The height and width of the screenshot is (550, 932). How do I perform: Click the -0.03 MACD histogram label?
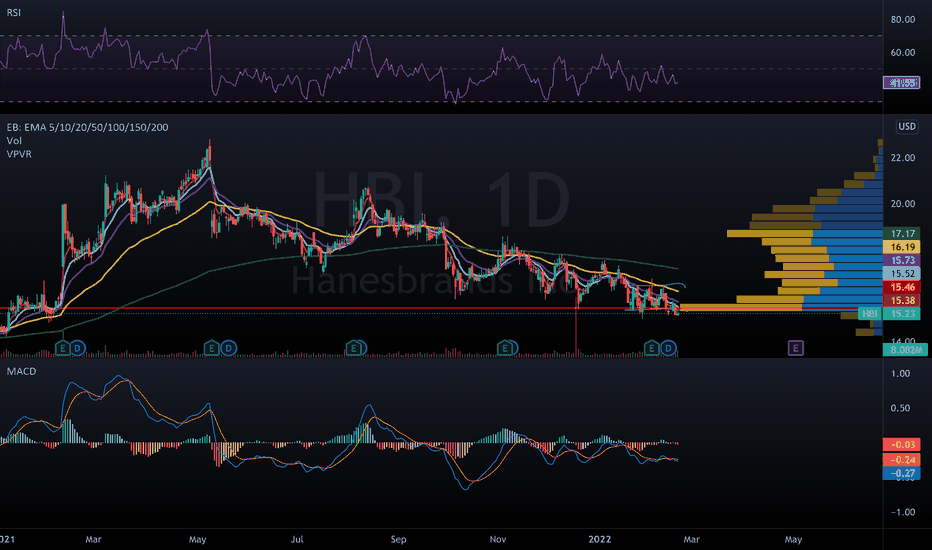[x=902, y=445]
